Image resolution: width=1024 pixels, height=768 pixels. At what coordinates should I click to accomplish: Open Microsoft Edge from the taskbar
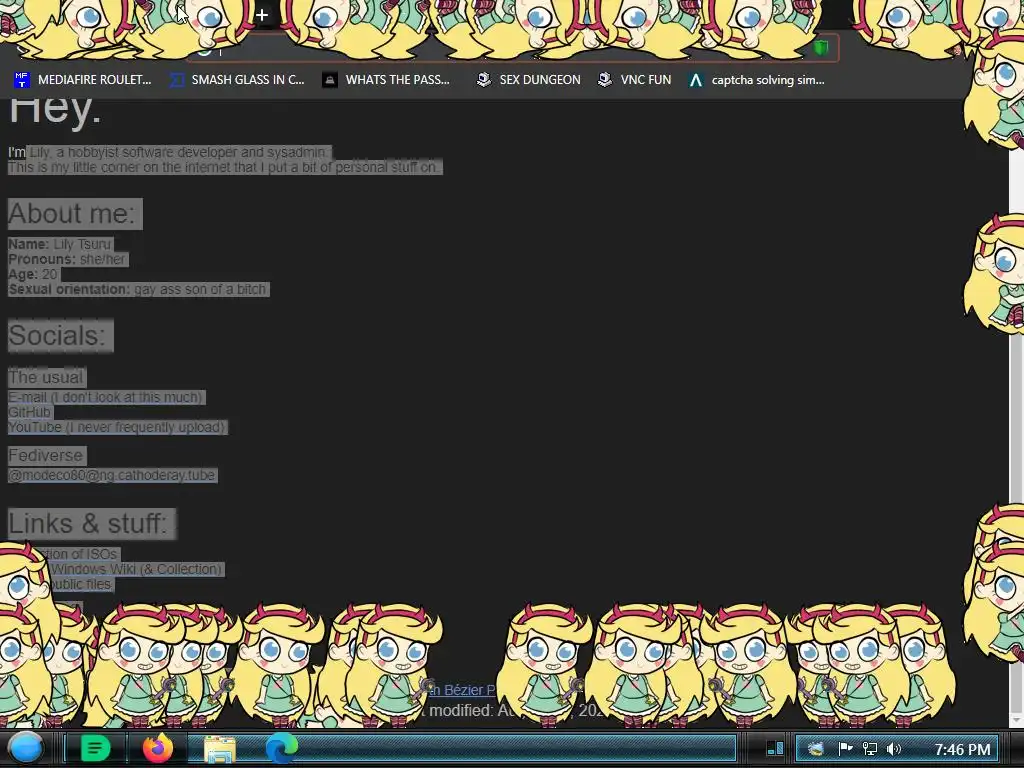coord(281,748)
